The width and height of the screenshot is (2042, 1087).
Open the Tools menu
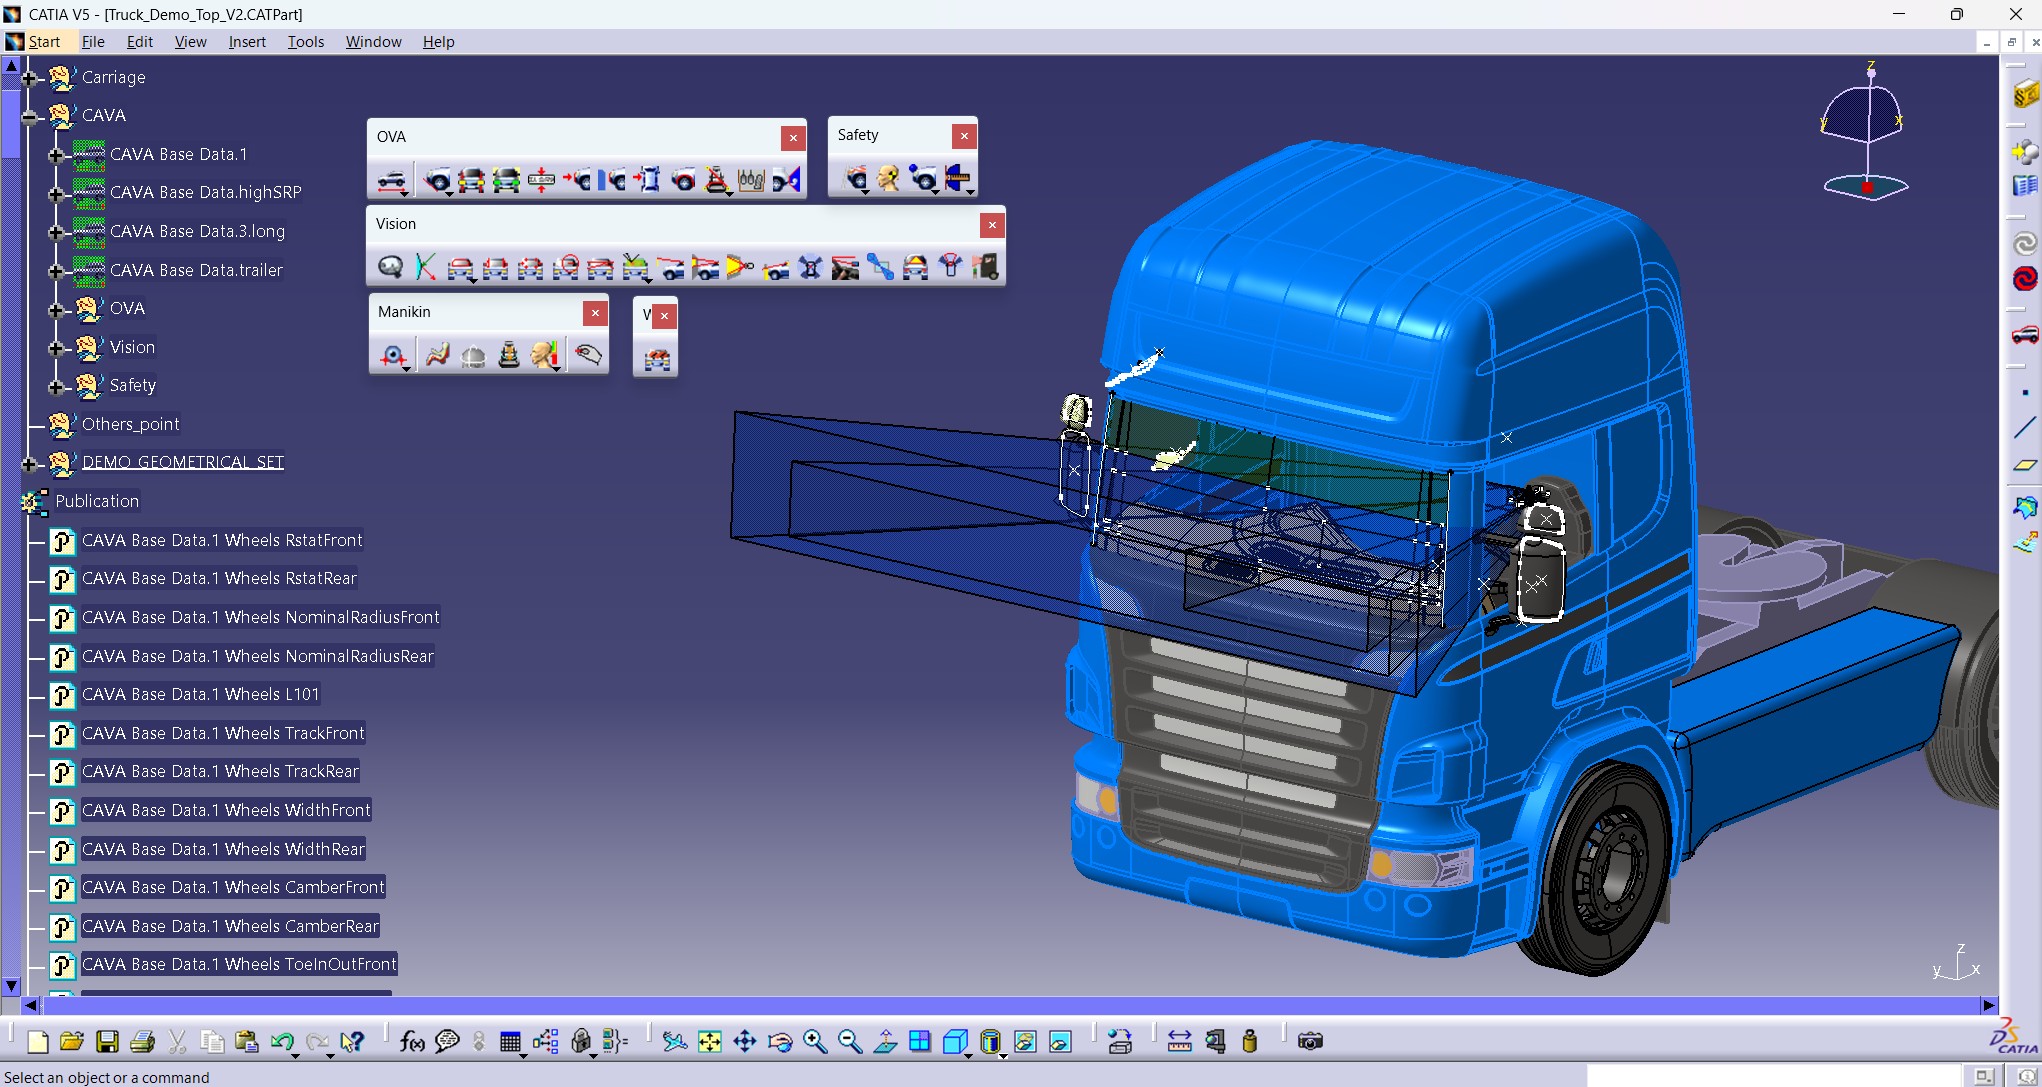coord(305,42)
